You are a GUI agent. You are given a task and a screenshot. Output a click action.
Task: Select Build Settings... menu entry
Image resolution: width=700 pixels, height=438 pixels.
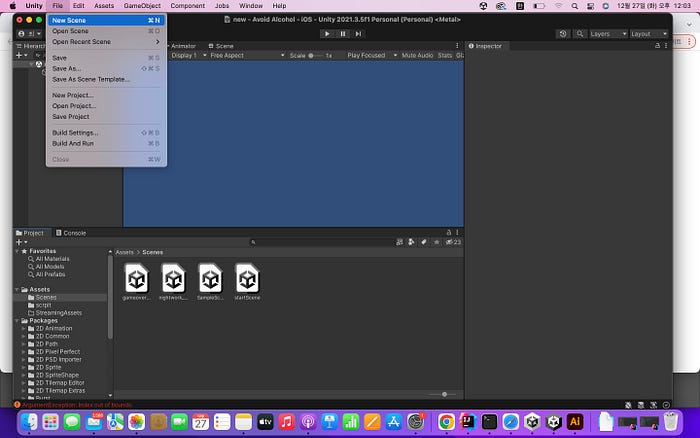tap(75, 132)
